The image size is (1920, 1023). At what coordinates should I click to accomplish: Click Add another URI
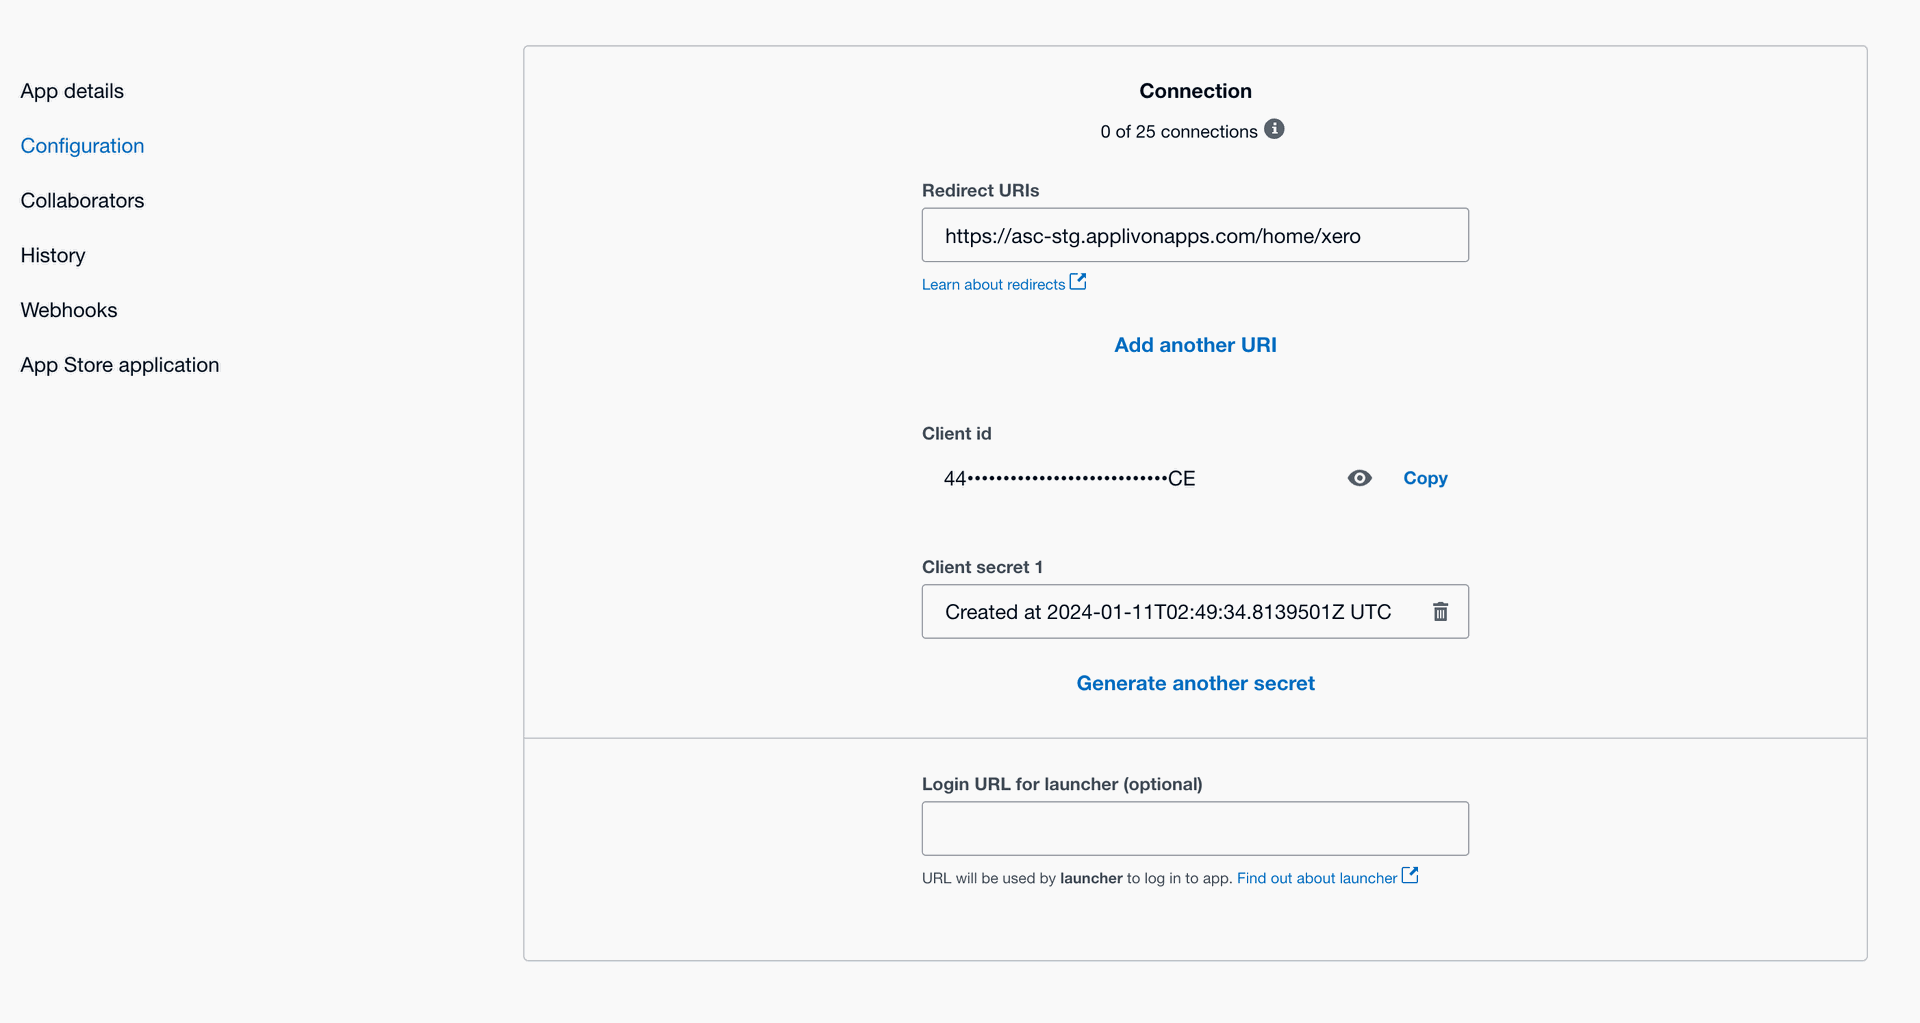tap(1195, 345)
